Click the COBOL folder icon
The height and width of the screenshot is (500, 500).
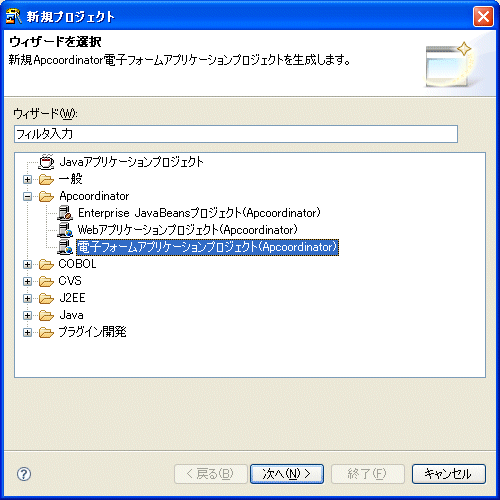point(46,264)
